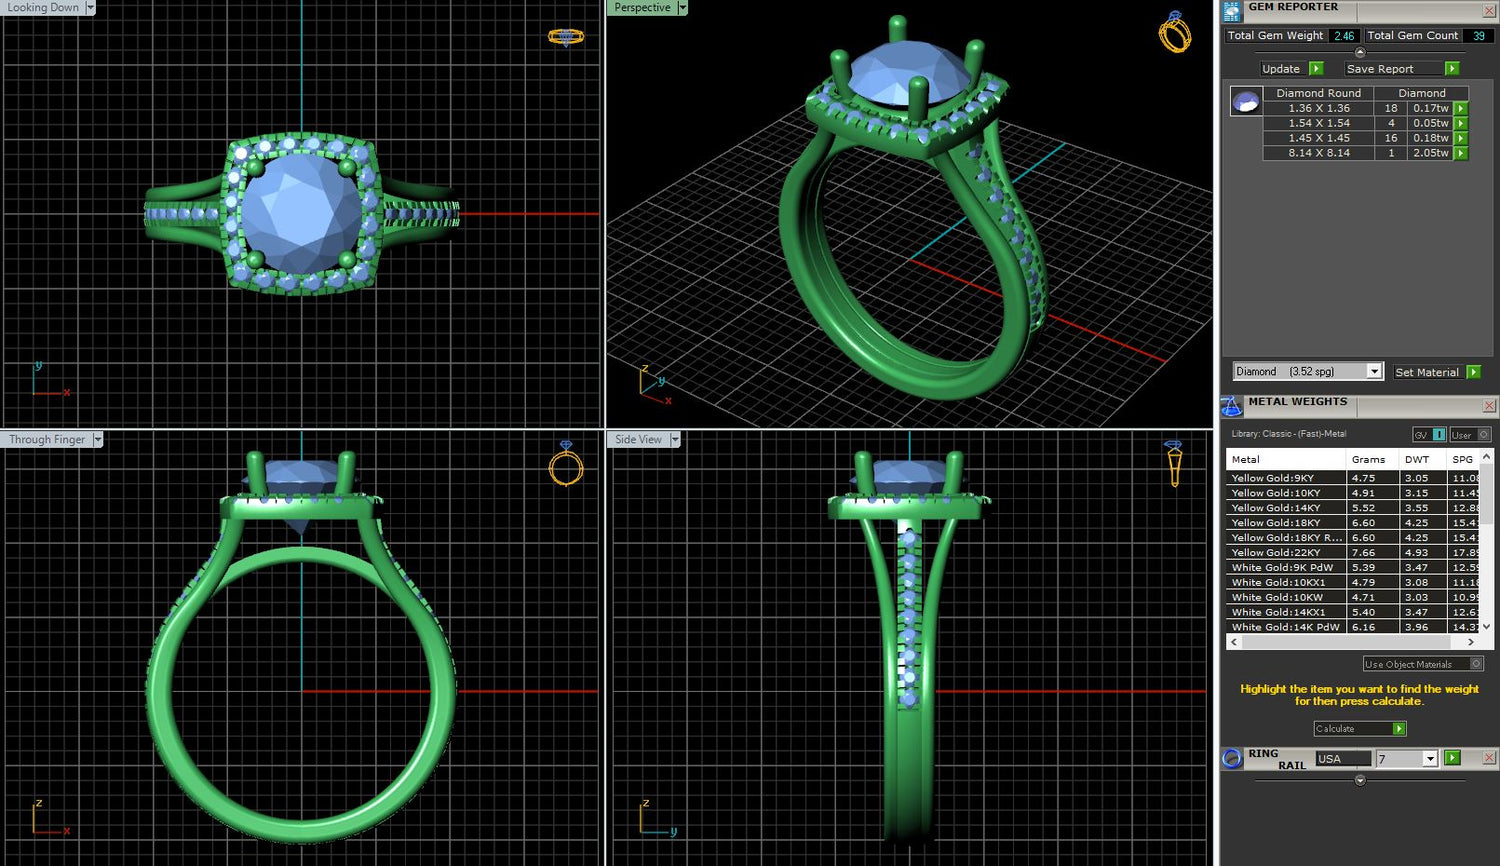Viewport: 1500px width, 866px height.
Task: Open the Diamond material dropdown
Action: [1374, 372]
